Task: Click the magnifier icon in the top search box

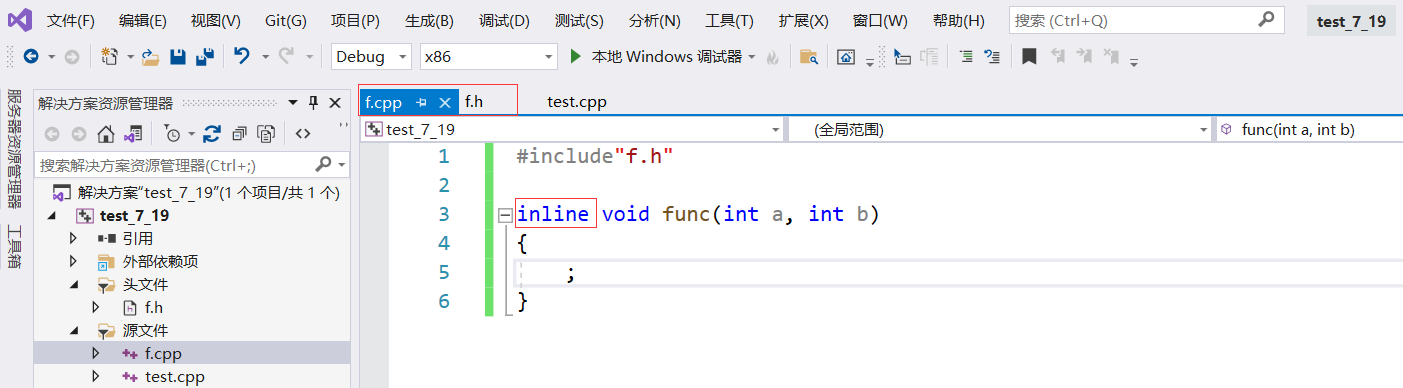Action: pos(1266,19)
